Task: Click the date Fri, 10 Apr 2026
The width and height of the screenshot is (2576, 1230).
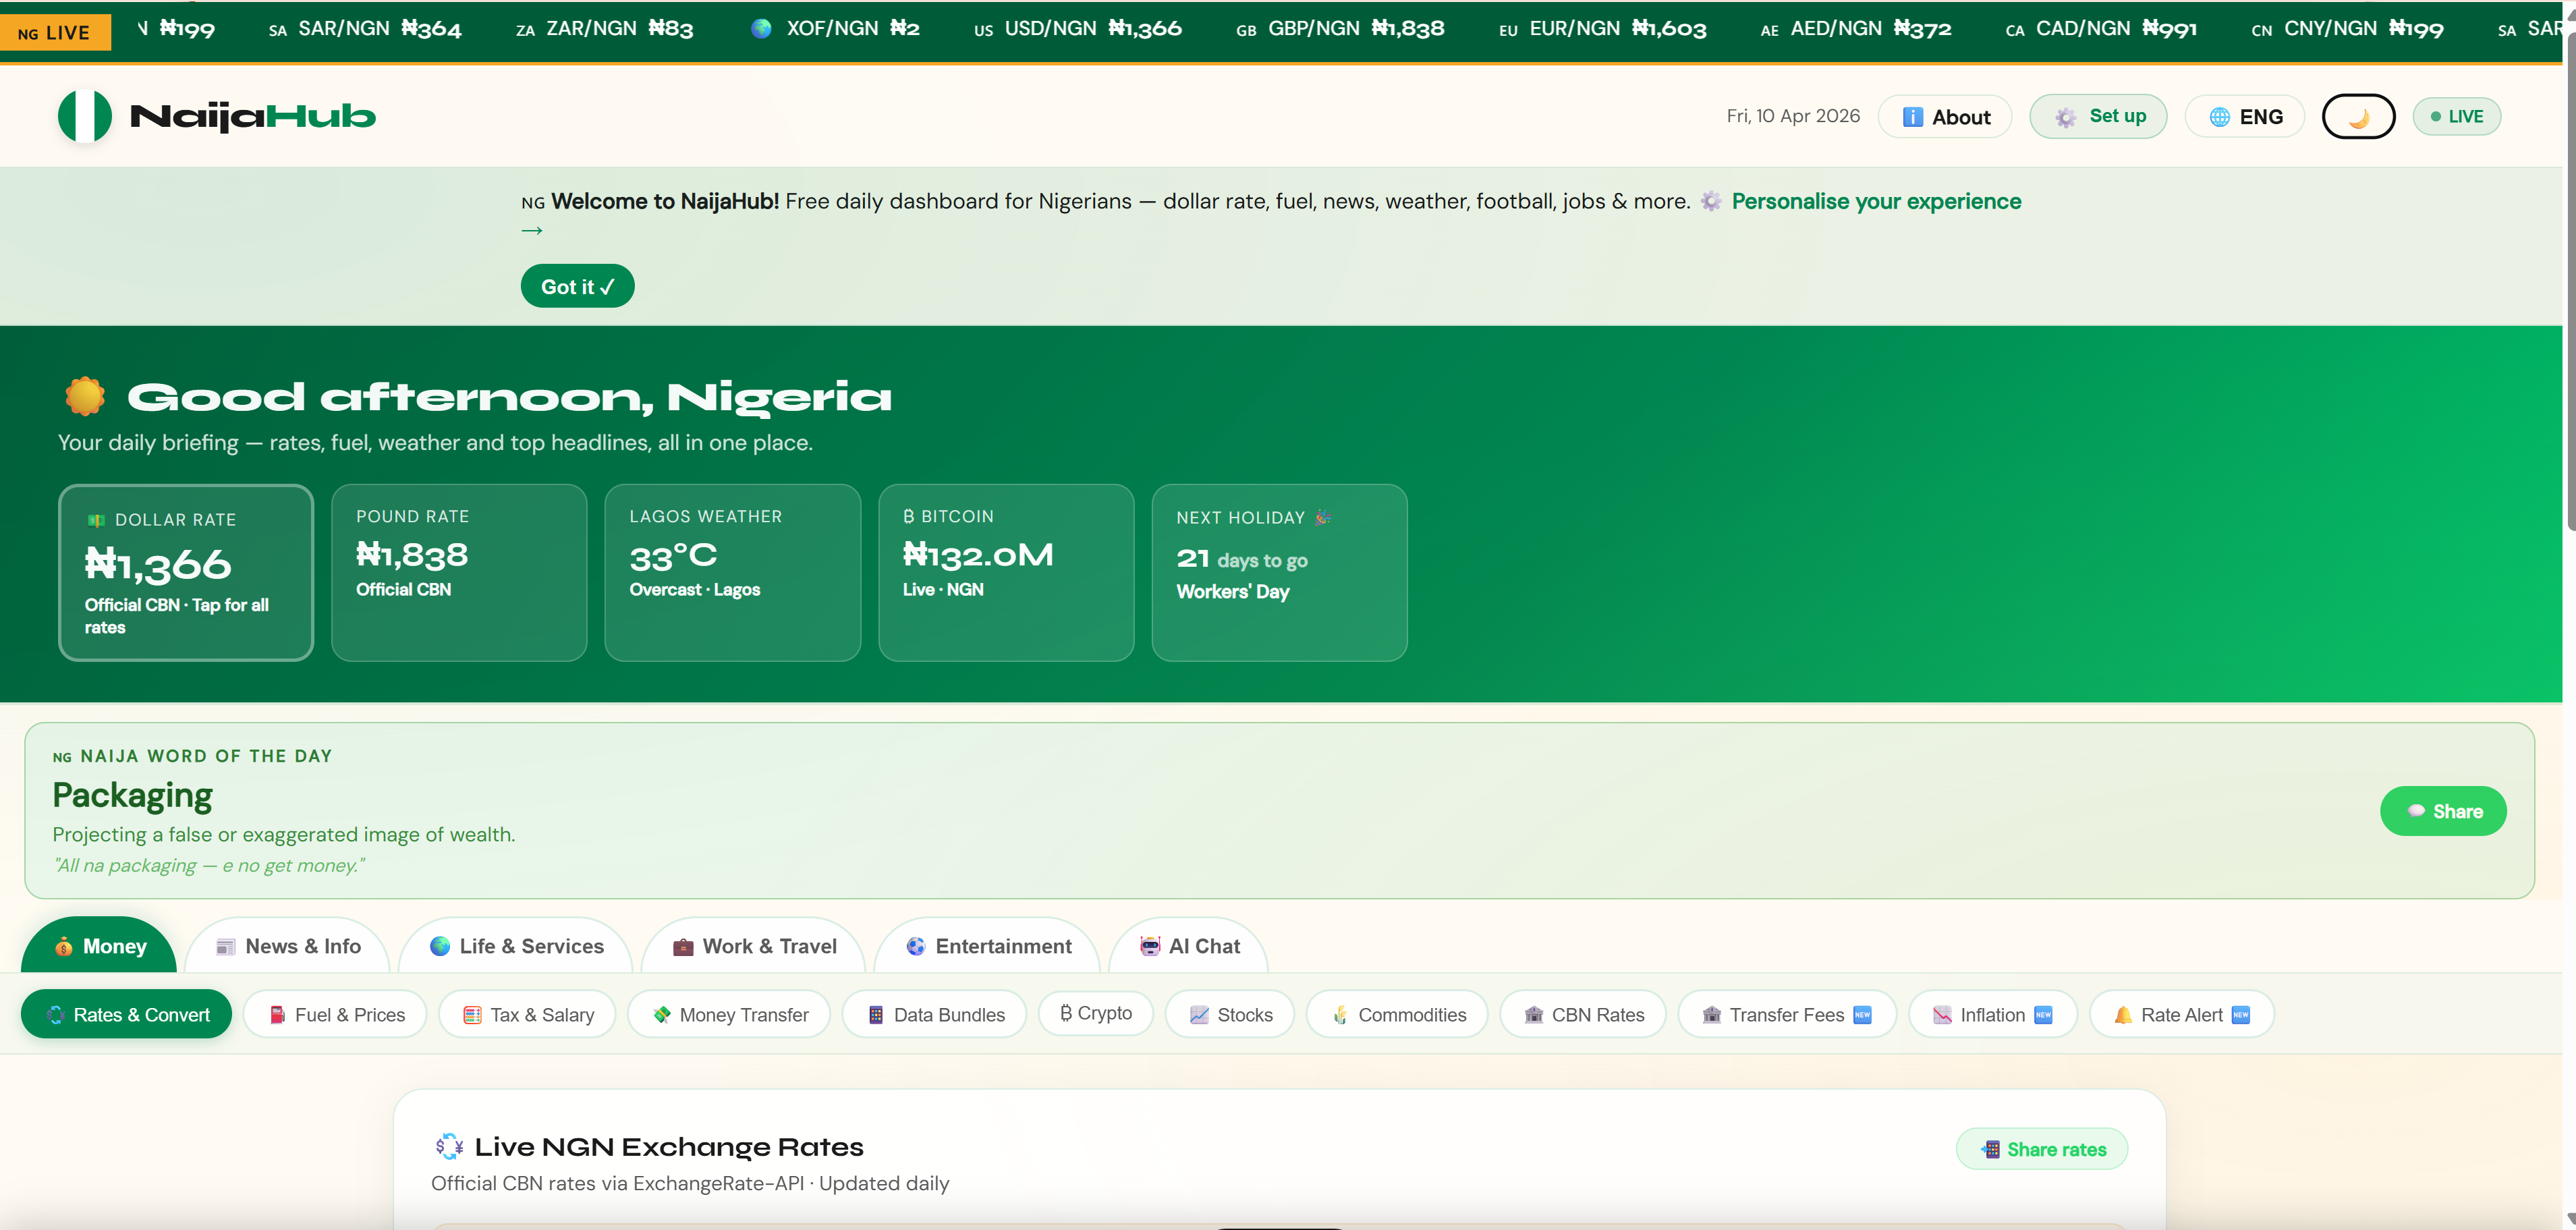Action: pyautogui.click(x=1793, y=116)
